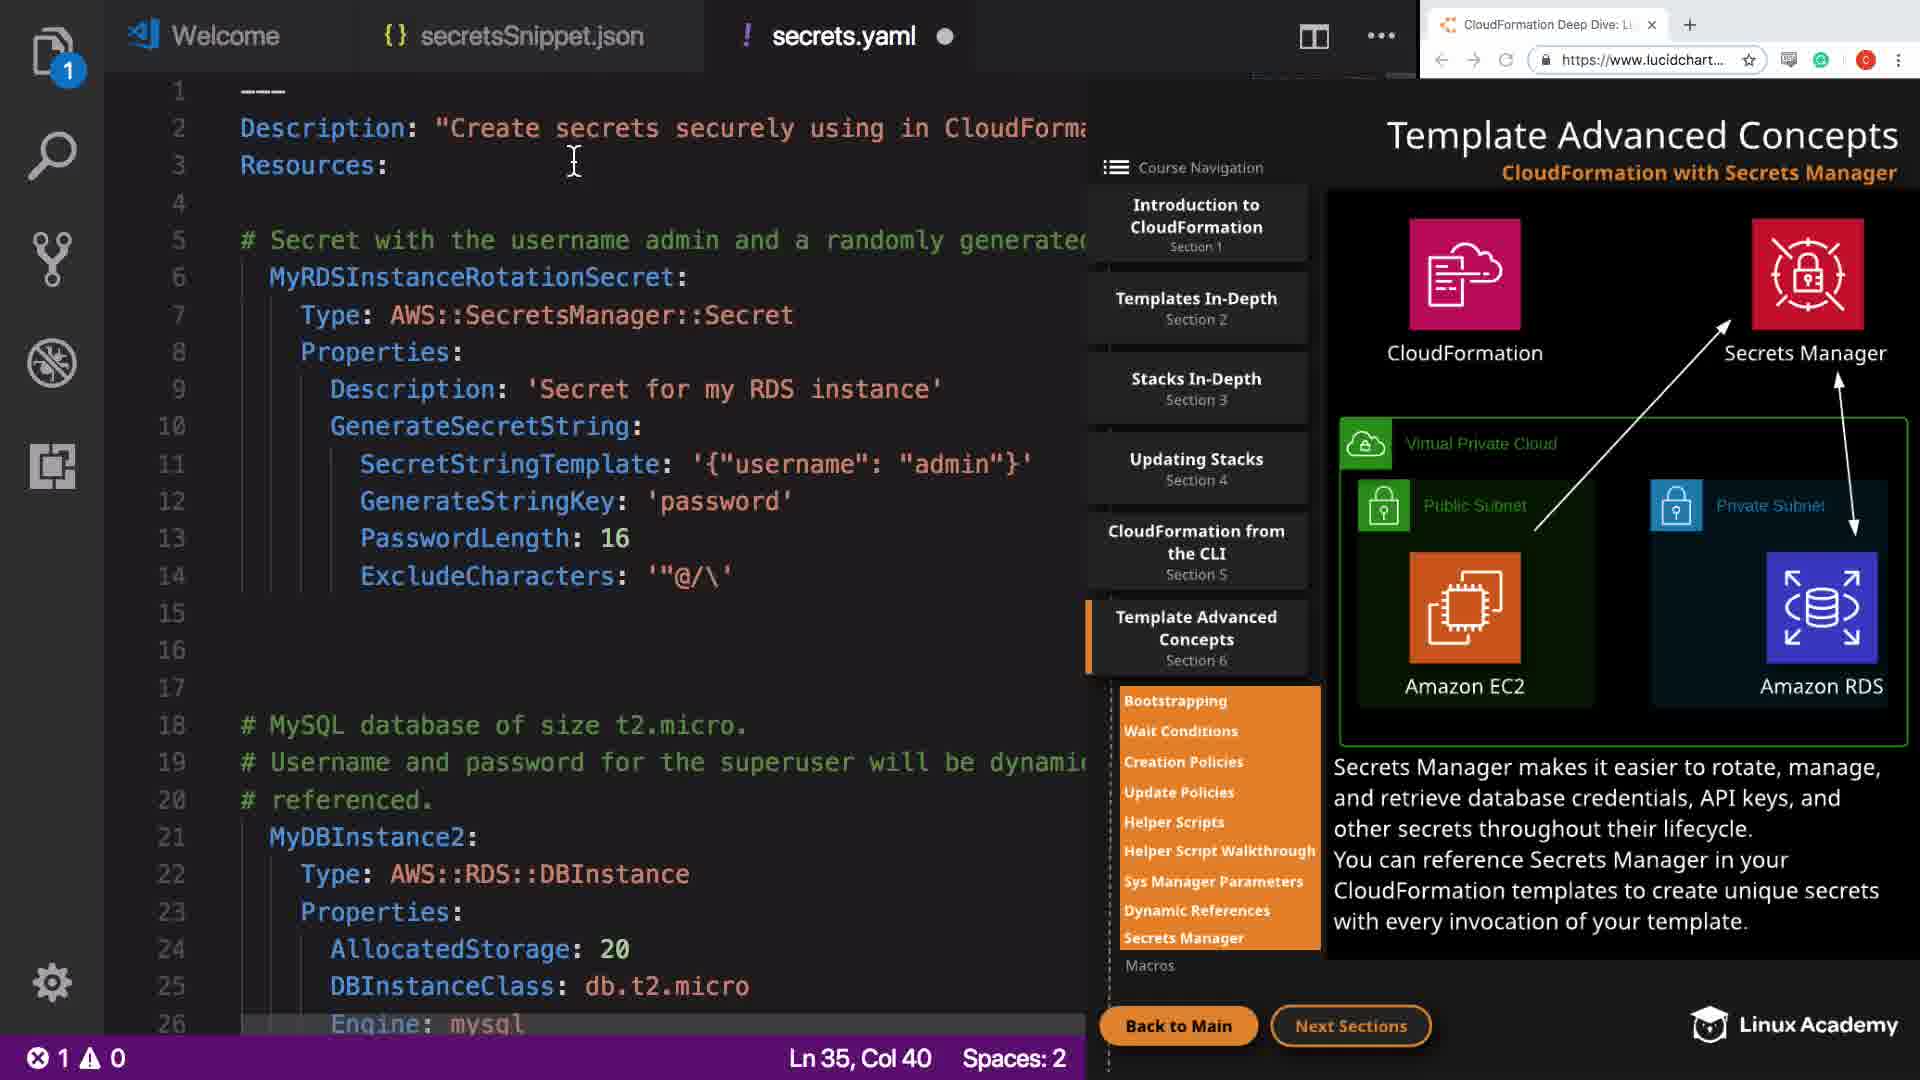Expand Templates In-Depth Section 2
Screen dimensions: 1920x1080
[x=1196, y=308]
